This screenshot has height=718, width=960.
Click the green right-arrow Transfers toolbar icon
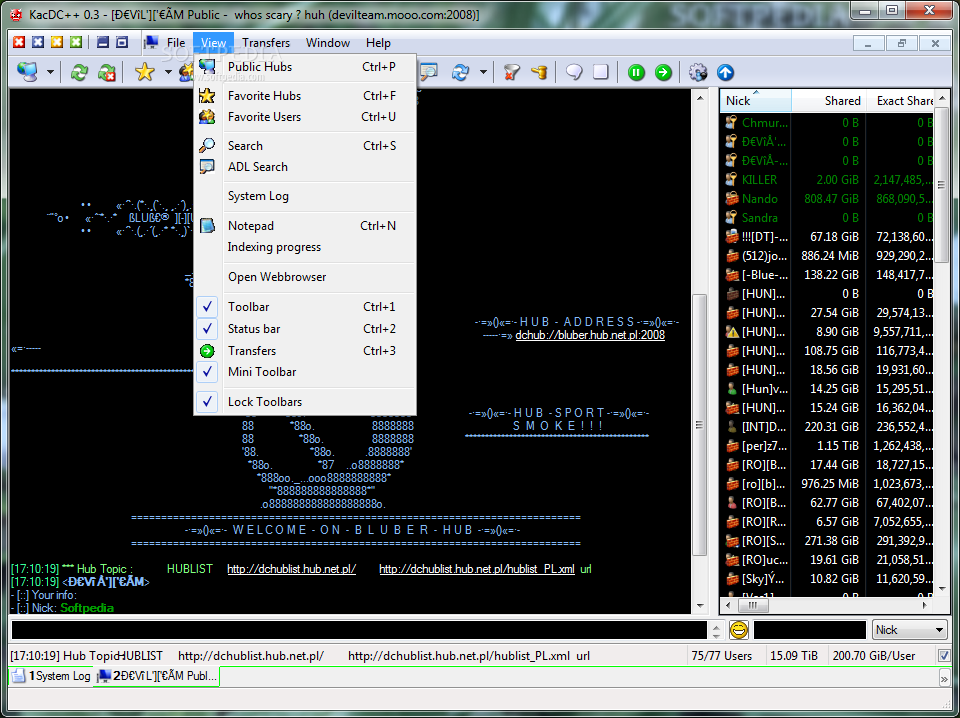click(663, 72)
